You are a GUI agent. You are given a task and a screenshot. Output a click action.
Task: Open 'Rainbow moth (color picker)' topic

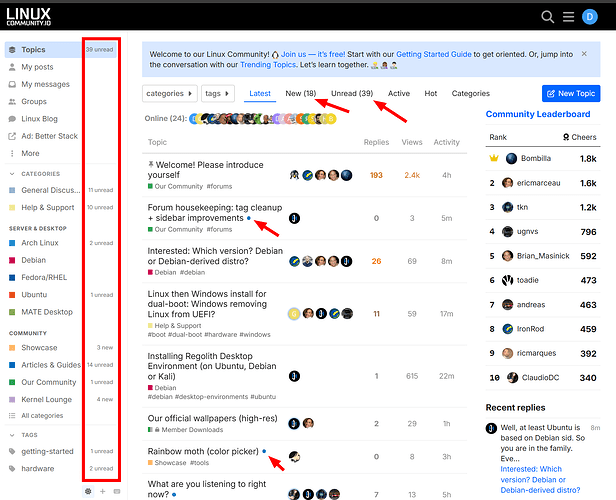[x=203, y=451]
